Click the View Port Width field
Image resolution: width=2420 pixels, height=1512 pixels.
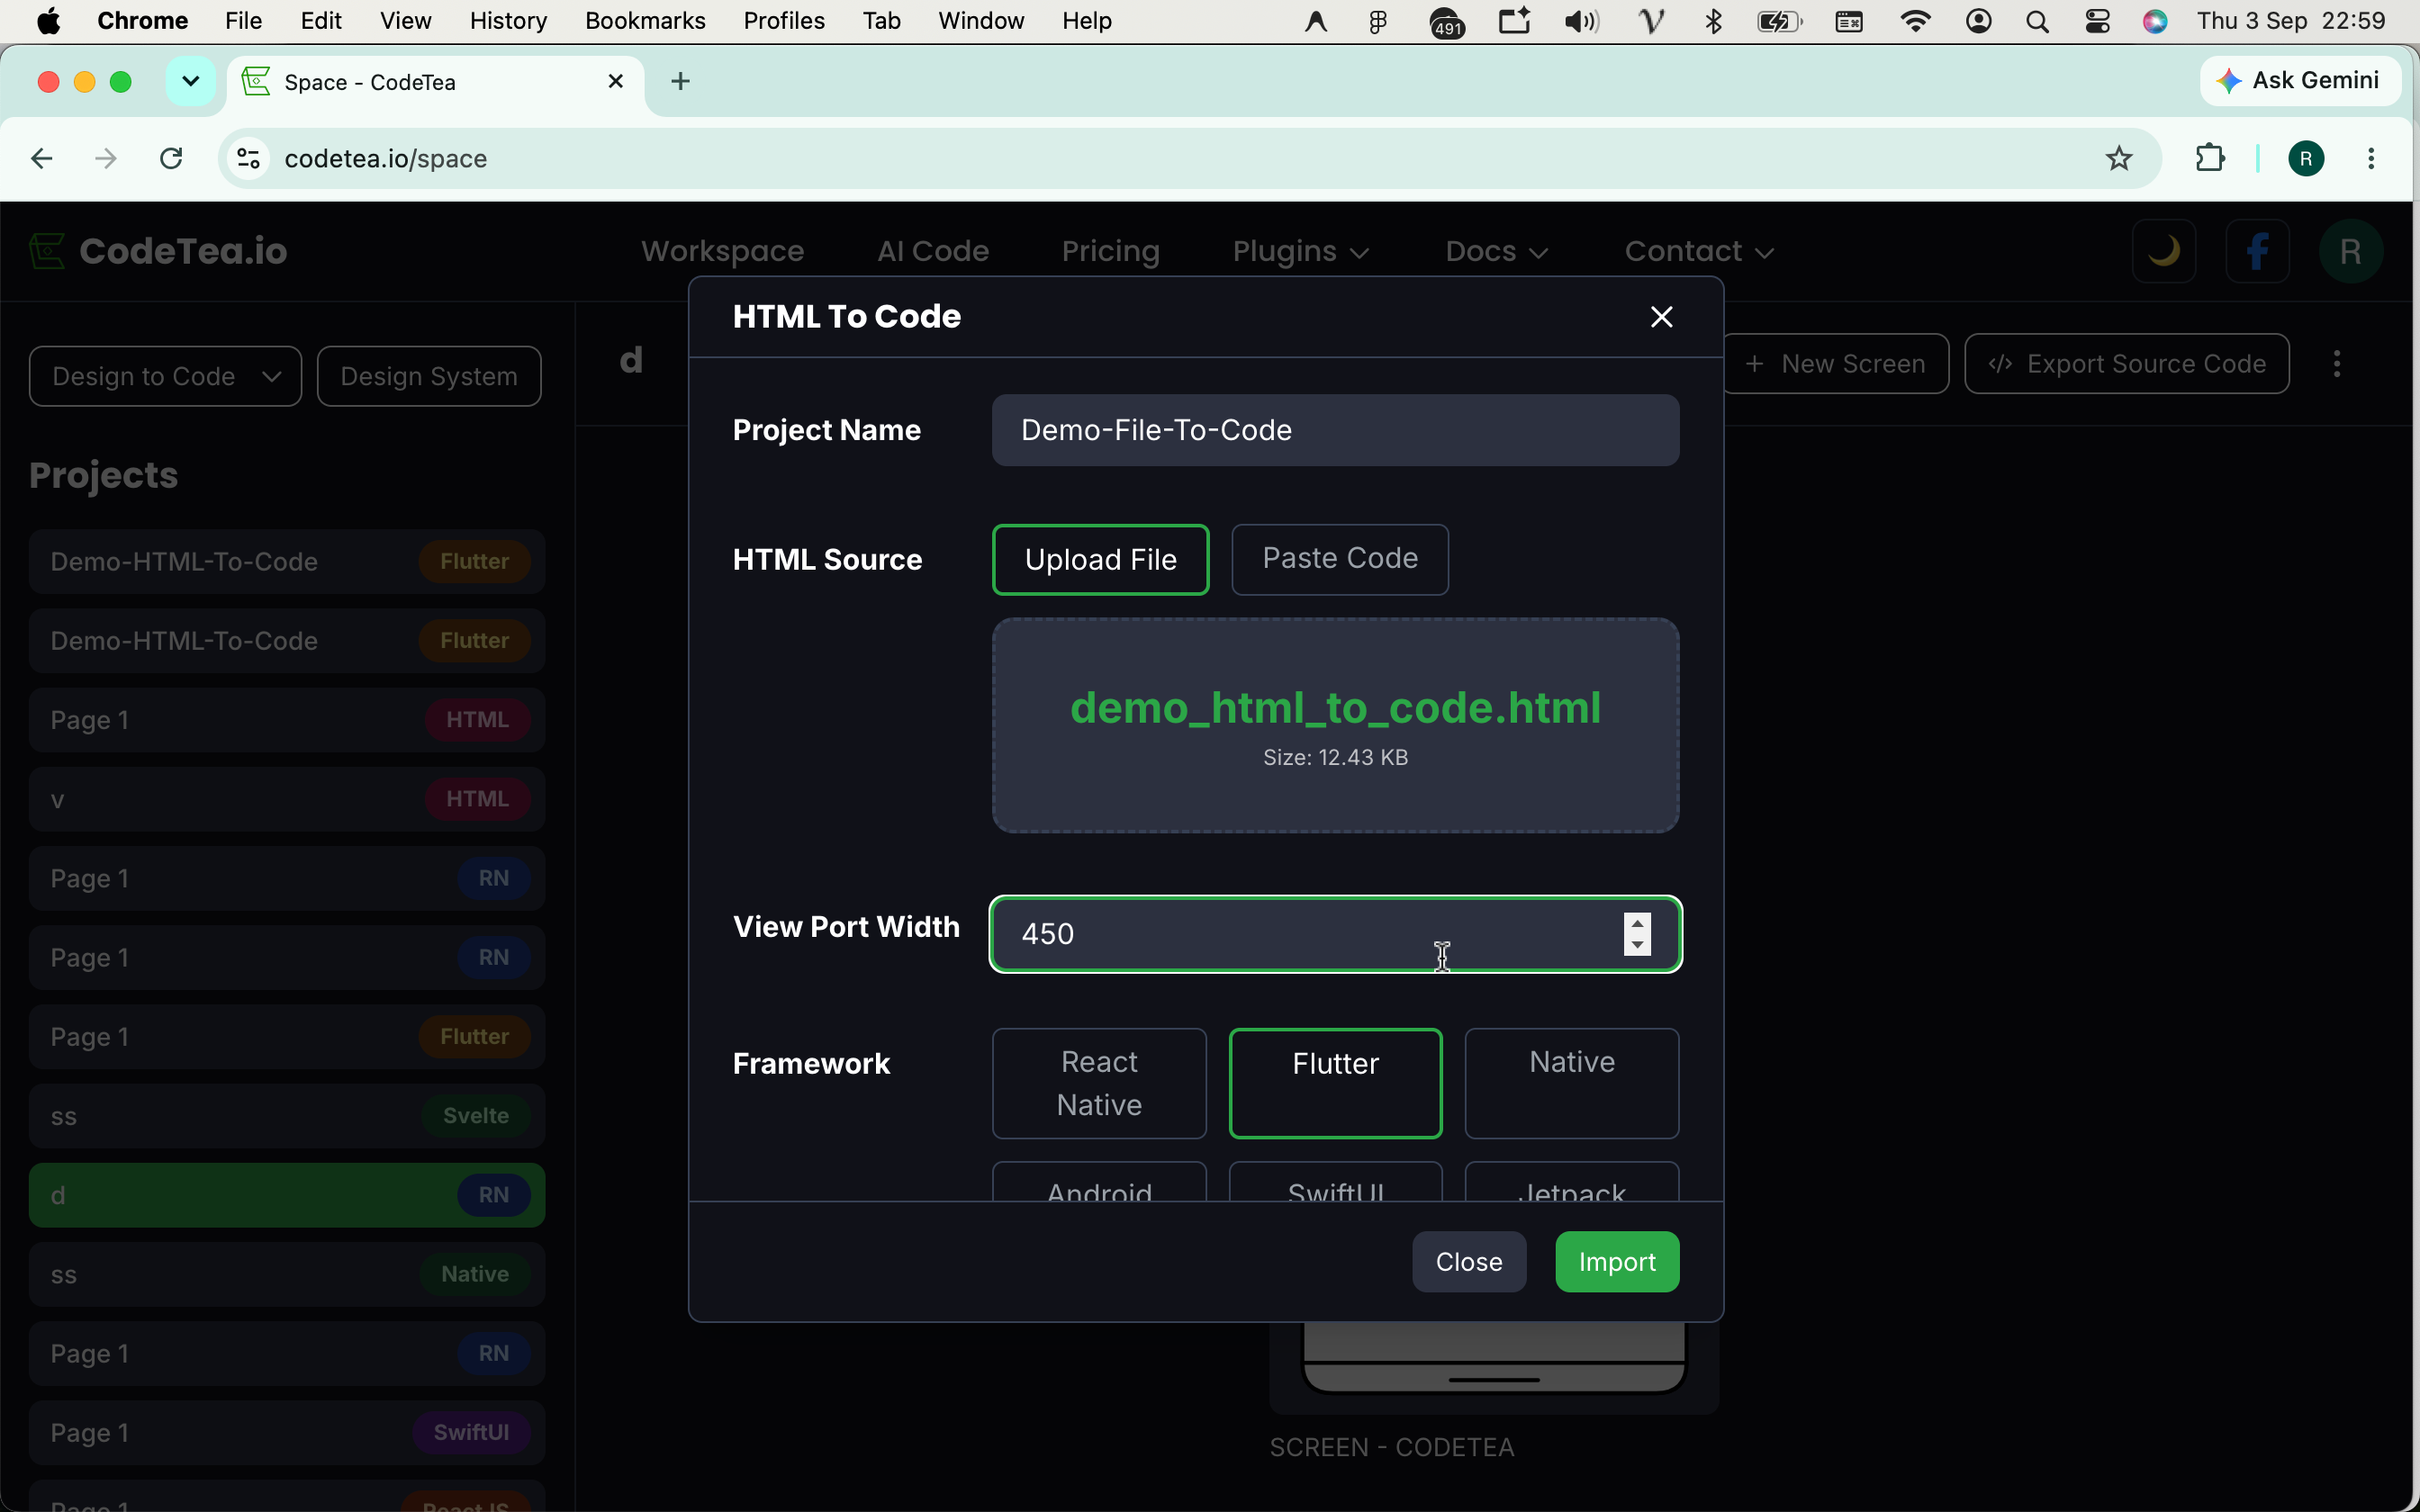coord(1335,934)
